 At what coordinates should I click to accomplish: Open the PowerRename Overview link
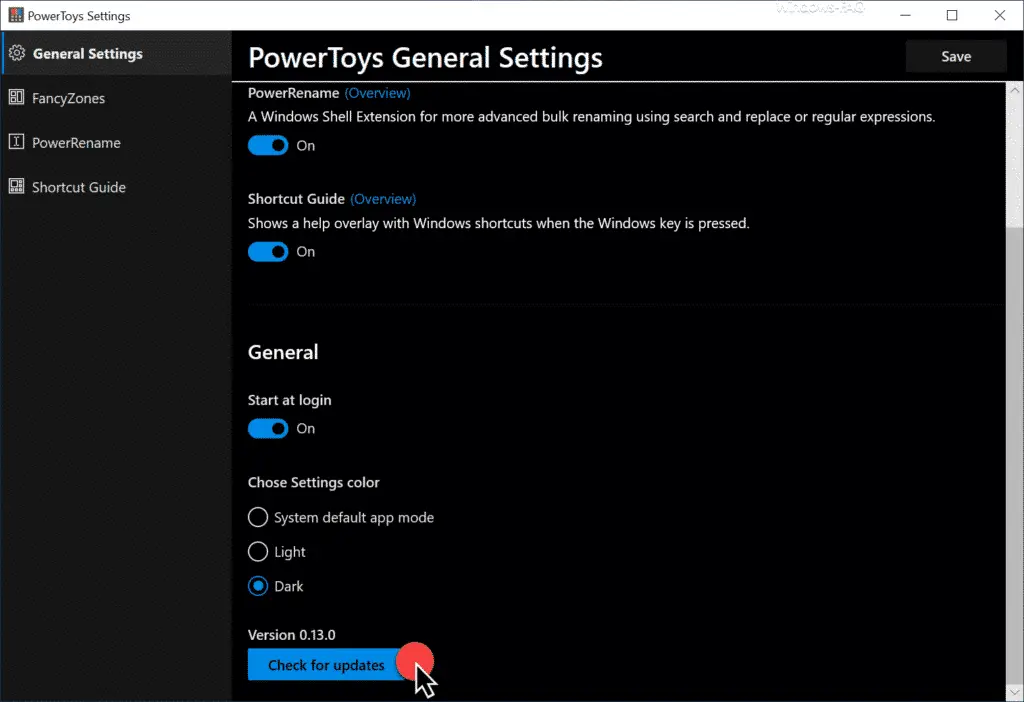[377, 93]
